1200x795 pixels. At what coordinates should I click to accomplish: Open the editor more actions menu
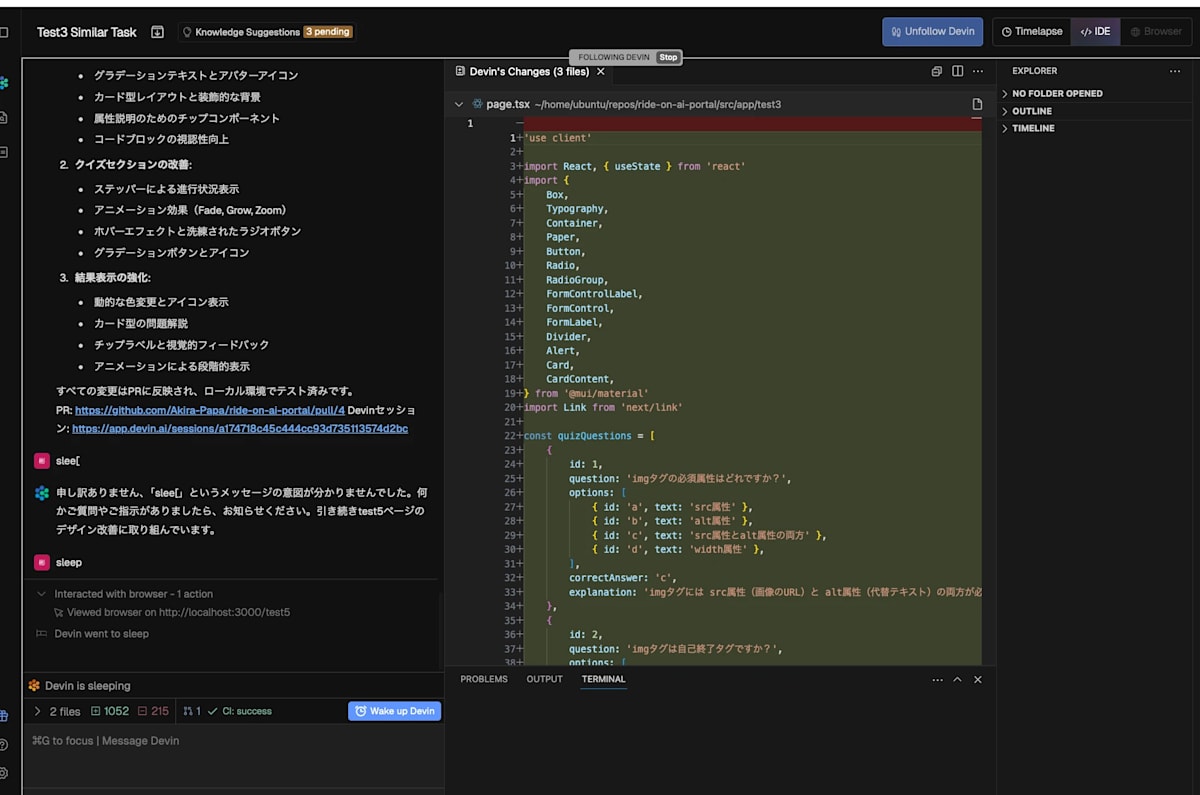[979, 71]
